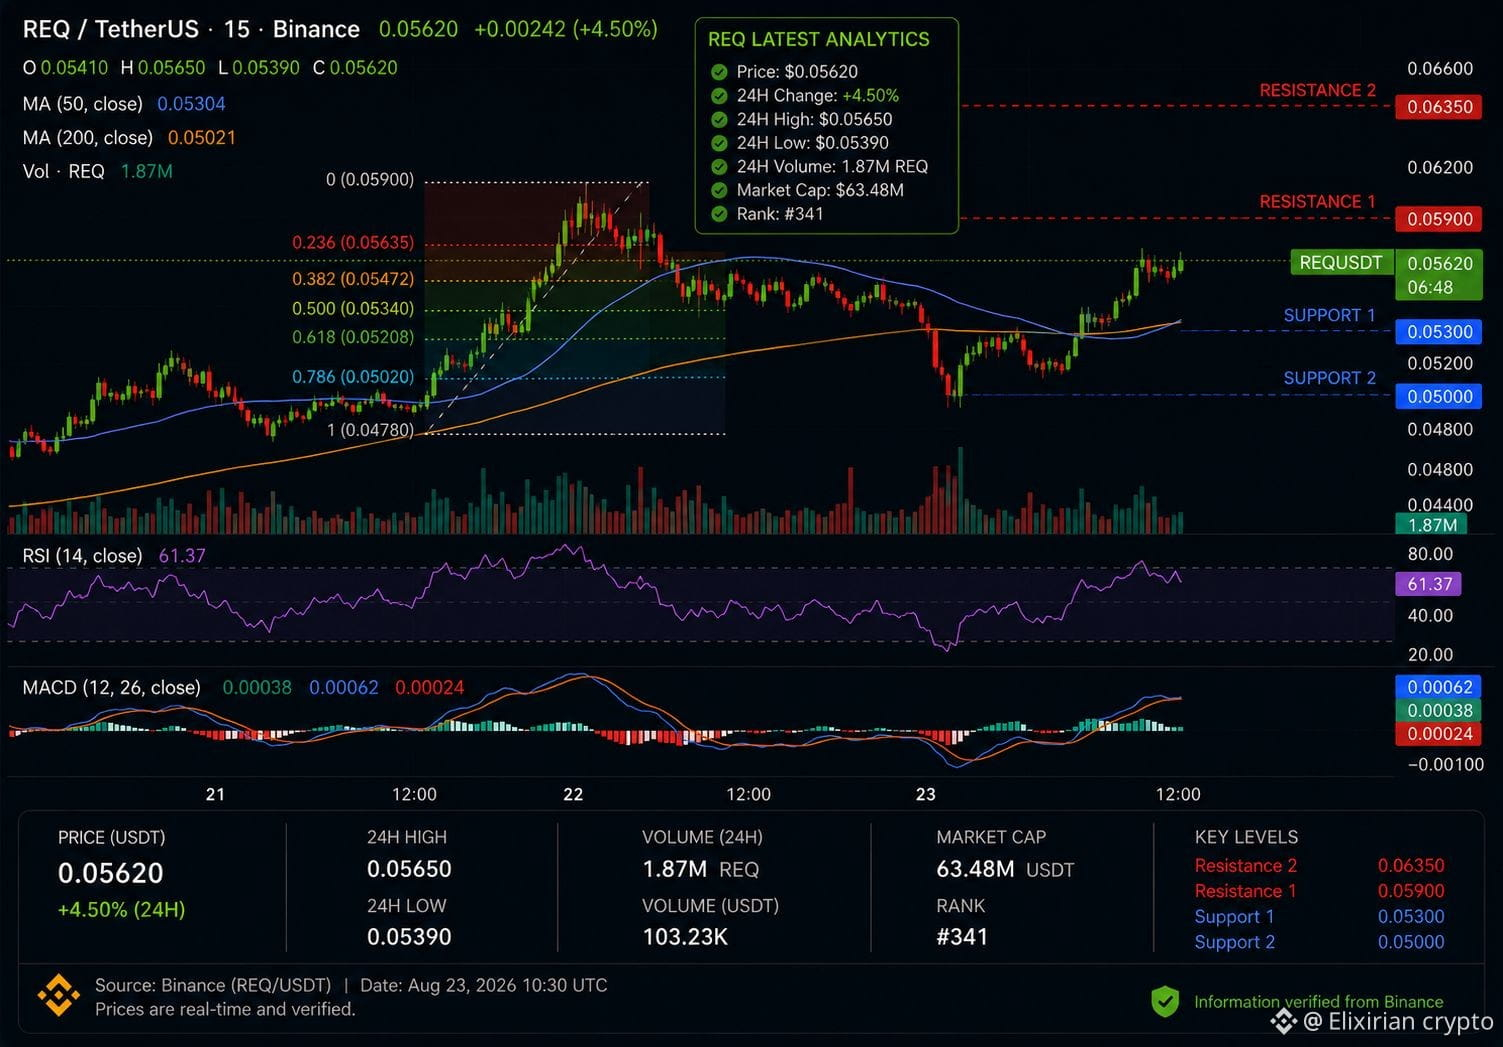Click the MARKET CAP value 63.48M
The image size is (1503, 1047).
(975, 870)
